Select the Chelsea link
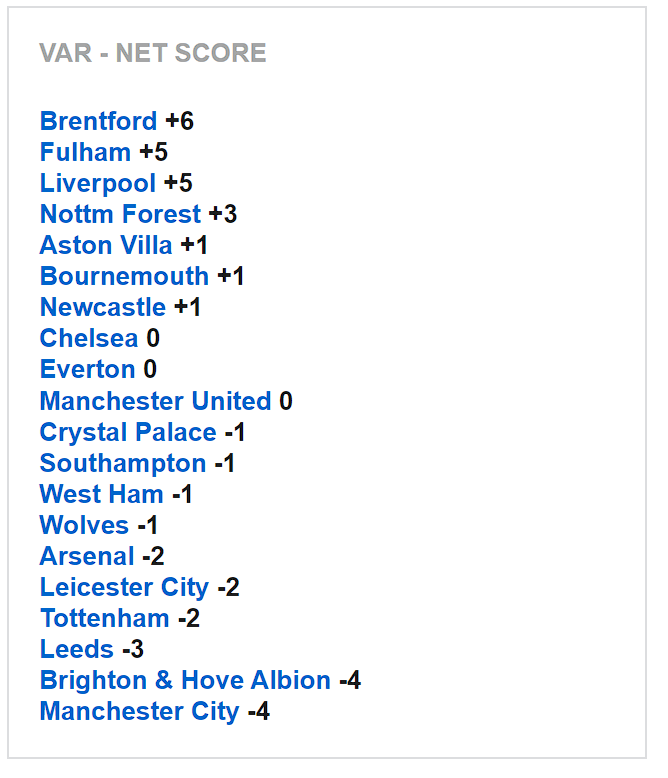 [x=89, y=338]
